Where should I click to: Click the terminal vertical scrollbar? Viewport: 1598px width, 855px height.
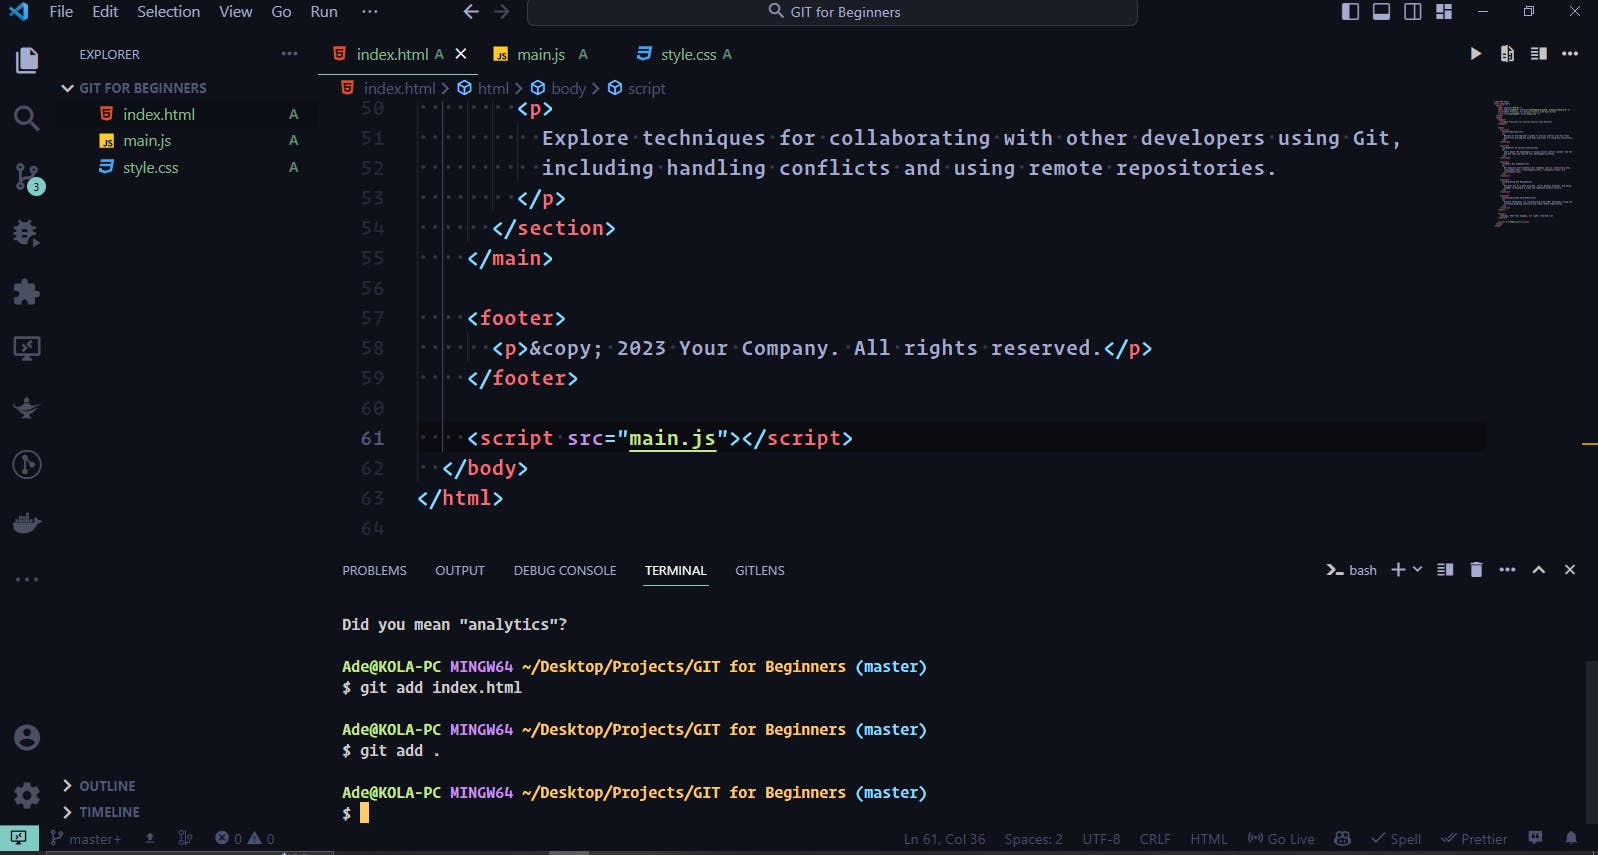coord(1590,740)
